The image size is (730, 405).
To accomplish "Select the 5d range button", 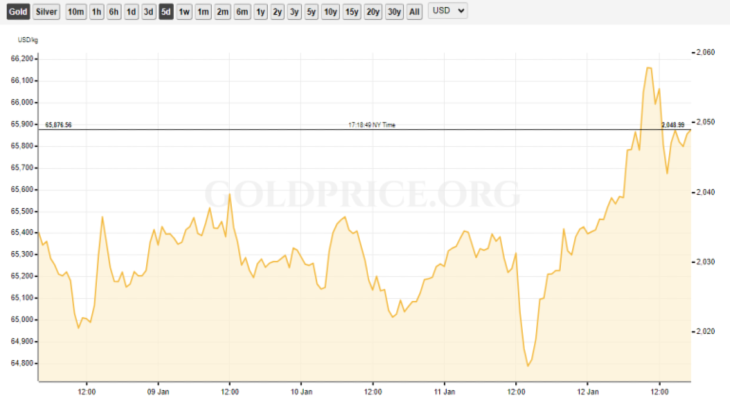I will pos(166,12).
